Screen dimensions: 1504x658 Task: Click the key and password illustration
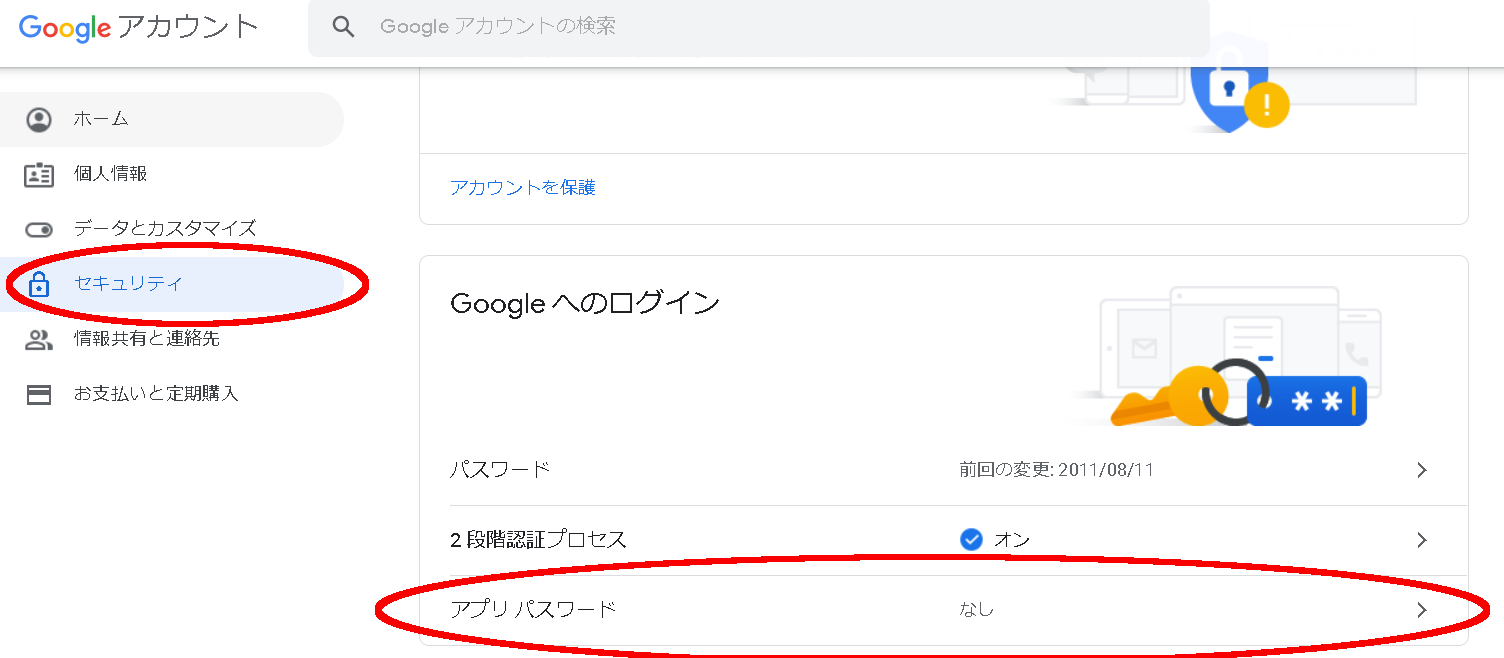(1237, 358)
